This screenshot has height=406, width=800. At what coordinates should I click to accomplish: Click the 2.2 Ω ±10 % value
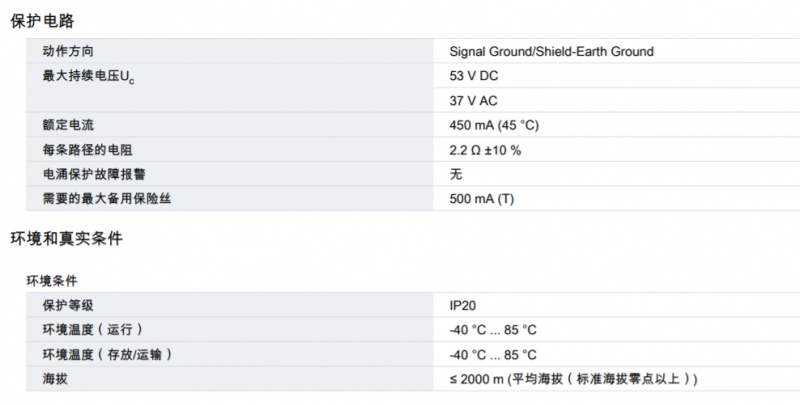(485, 150)
